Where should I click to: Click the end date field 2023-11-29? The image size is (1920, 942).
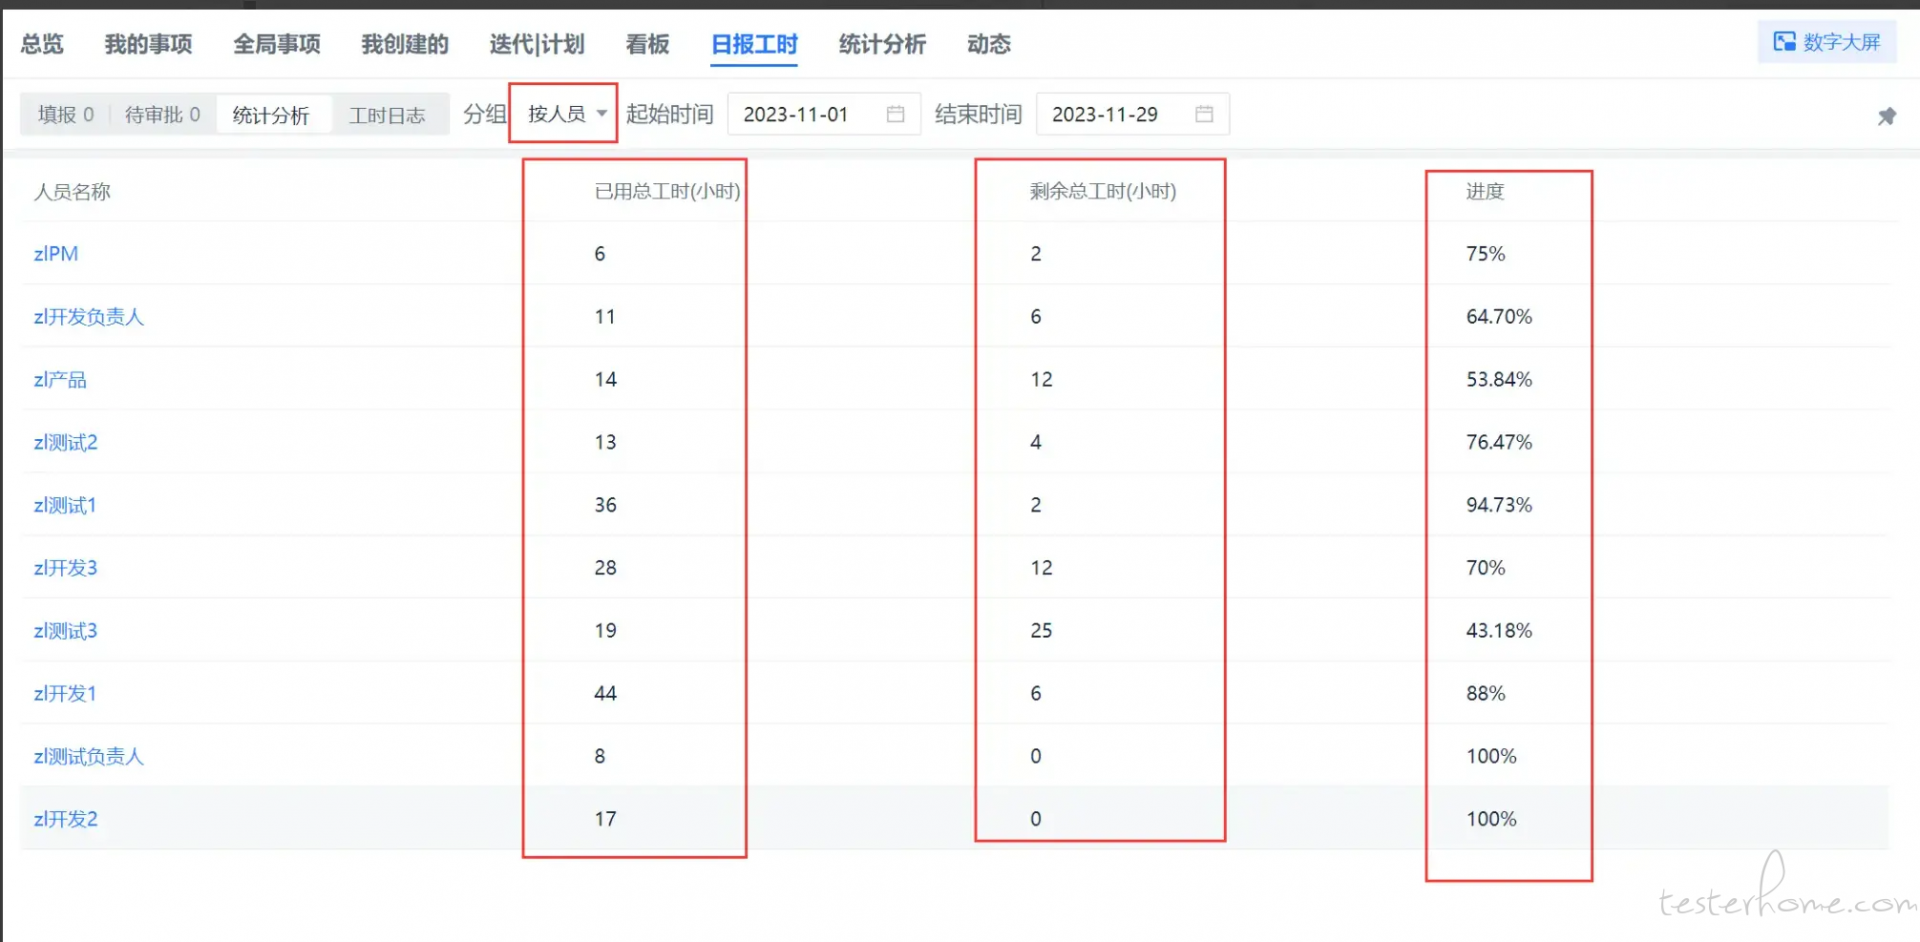click(1133, 114)
